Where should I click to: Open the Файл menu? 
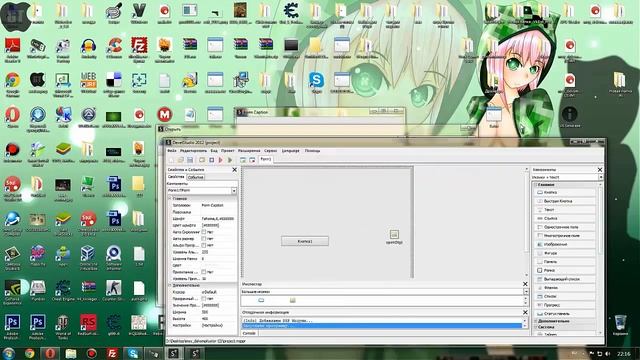point(172,151)
